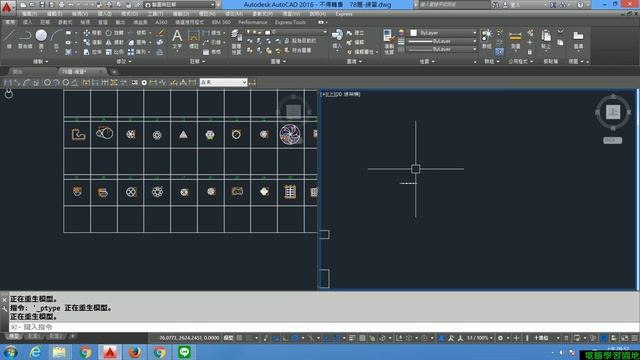This screenshot has height=360, width=640.
Task: Open the Layer Properties manager icon
Action: (x=236, y=41)
